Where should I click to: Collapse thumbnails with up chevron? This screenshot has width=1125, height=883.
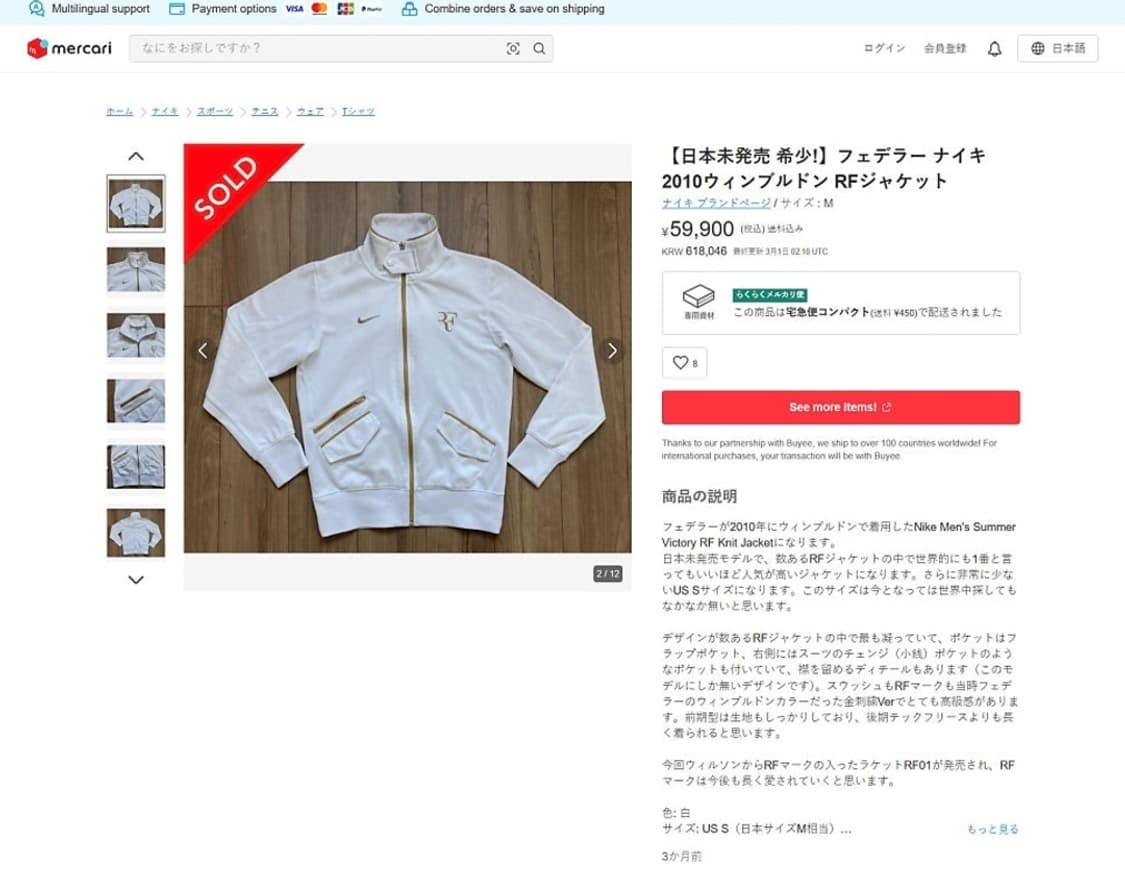[x=136, y=156]
